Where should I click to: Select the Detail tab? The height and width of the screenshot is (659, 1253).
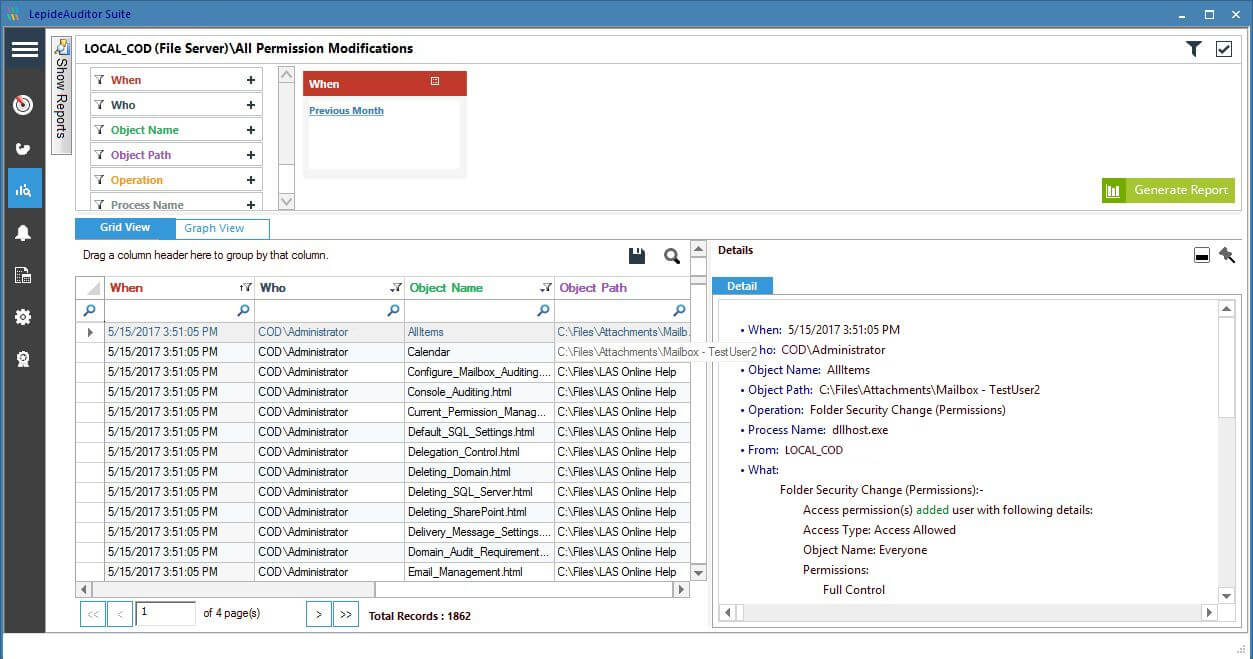pyautogui.click(x=742, y=286)
